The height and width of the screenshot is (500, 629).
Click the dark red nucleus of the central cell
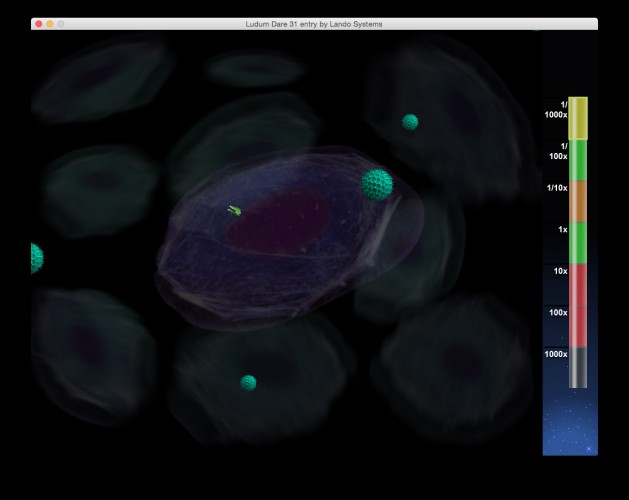pyautogui.click(x=278, y=222)
